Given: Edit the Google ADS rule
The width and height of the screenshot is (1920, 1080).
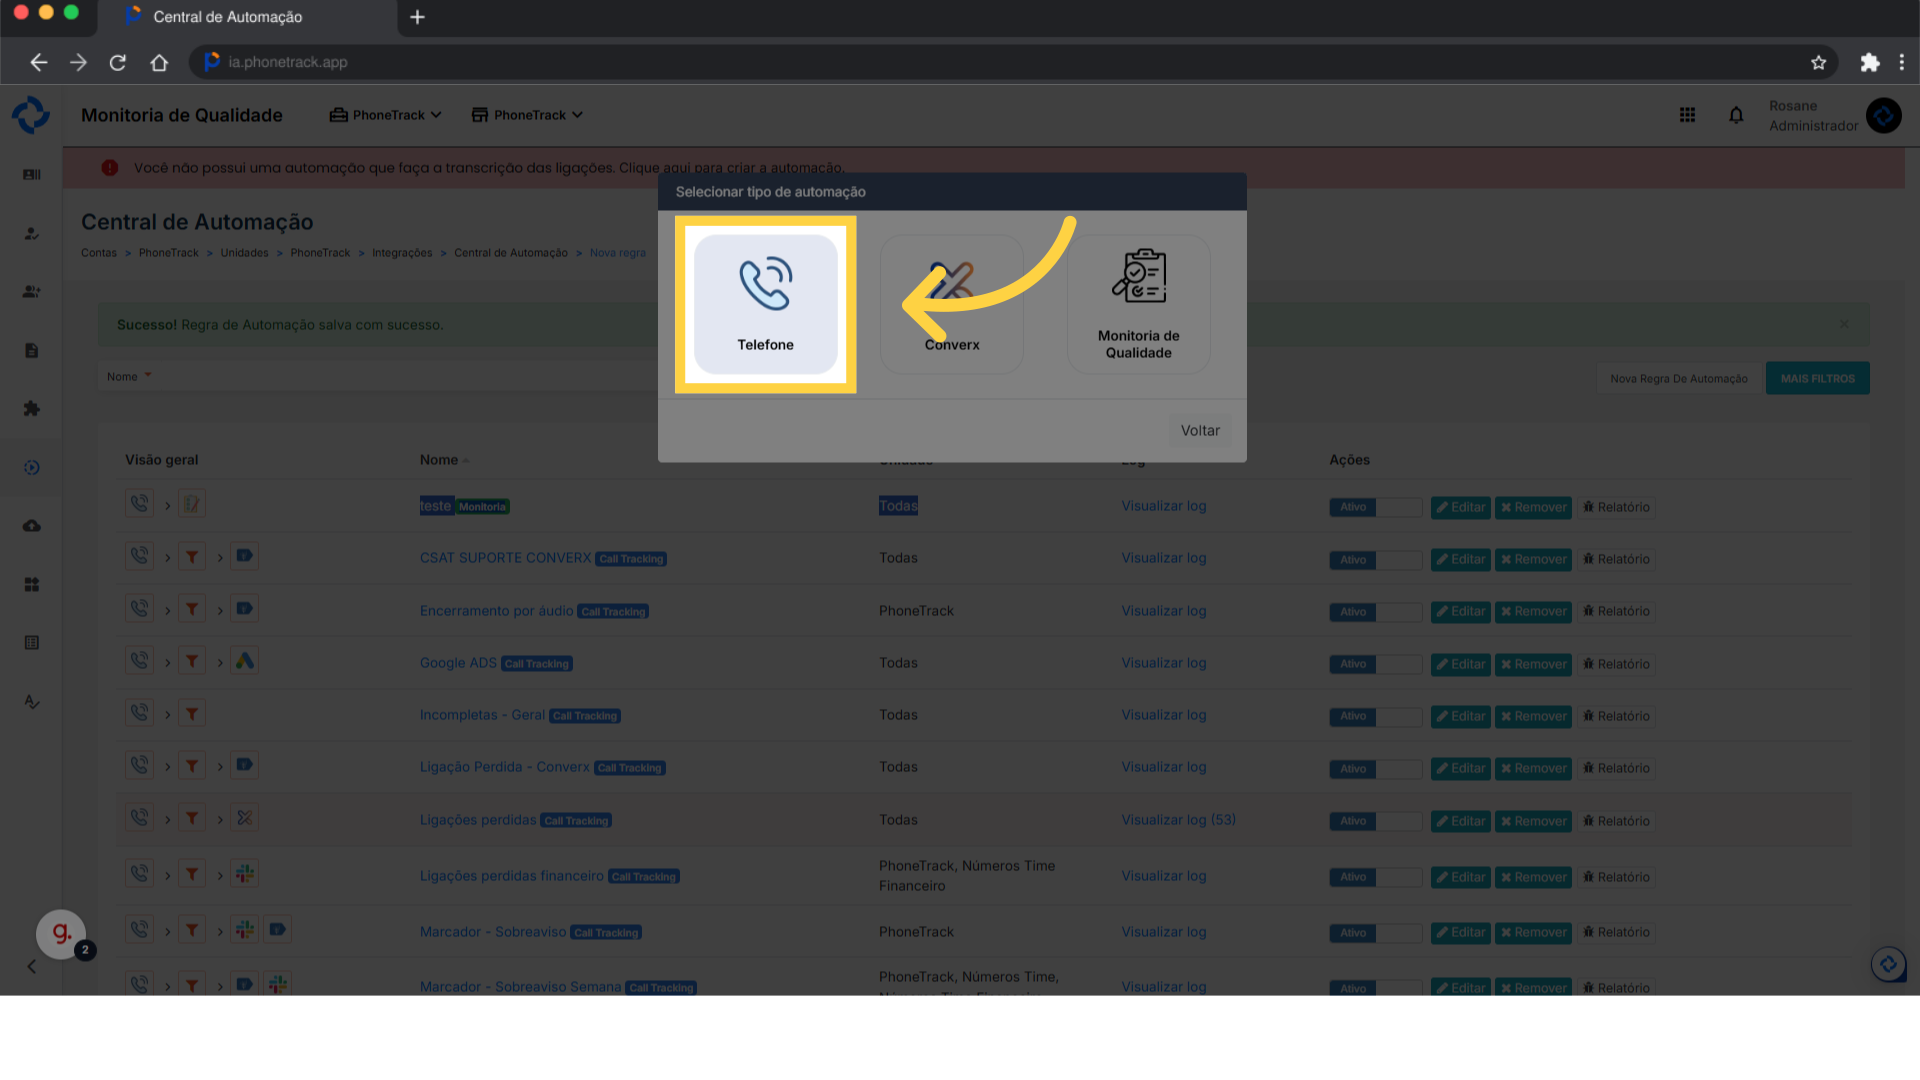Looking at the screenshot, I should [x=1460, y=664].
